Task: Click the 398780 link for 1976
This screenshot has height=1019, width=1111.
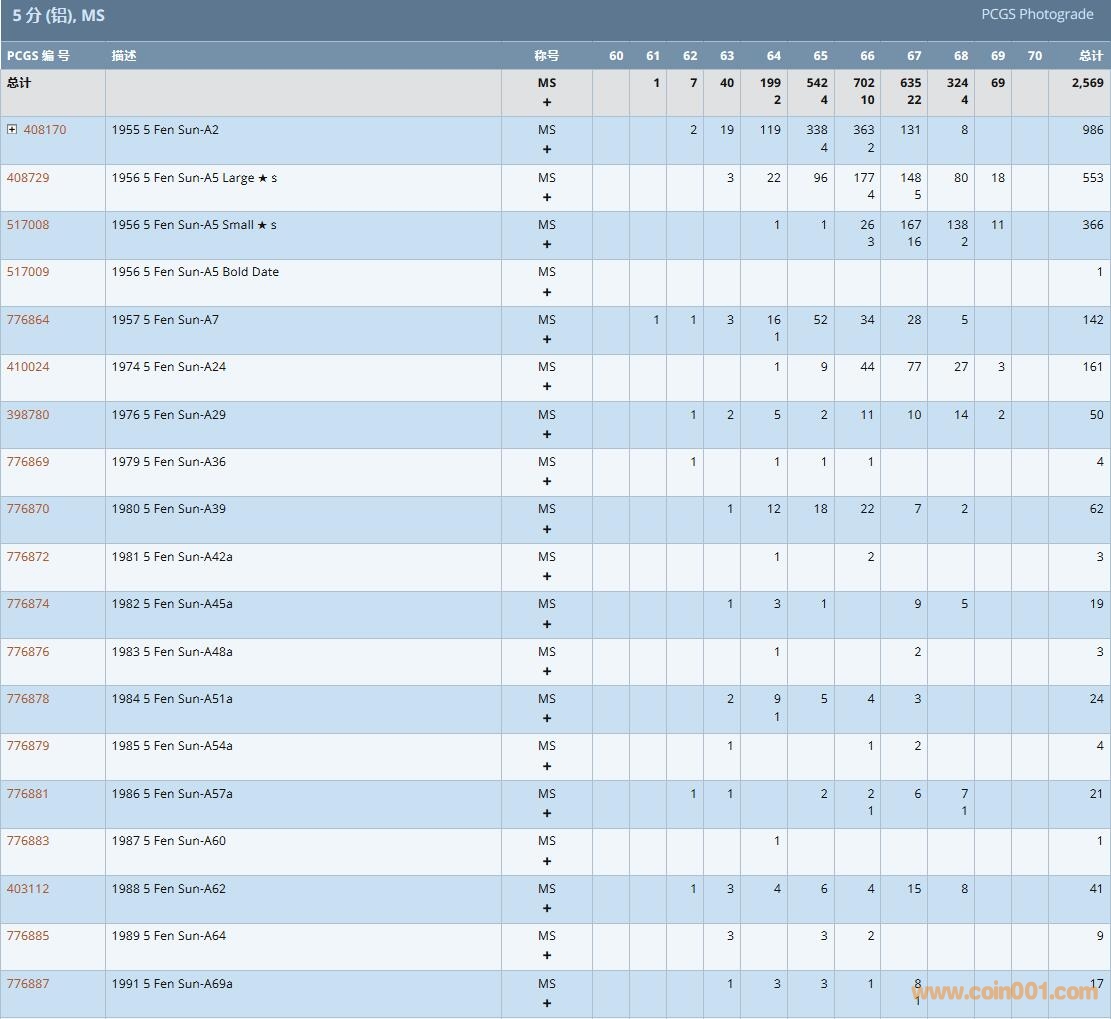Action: click(x=28, y=415)
